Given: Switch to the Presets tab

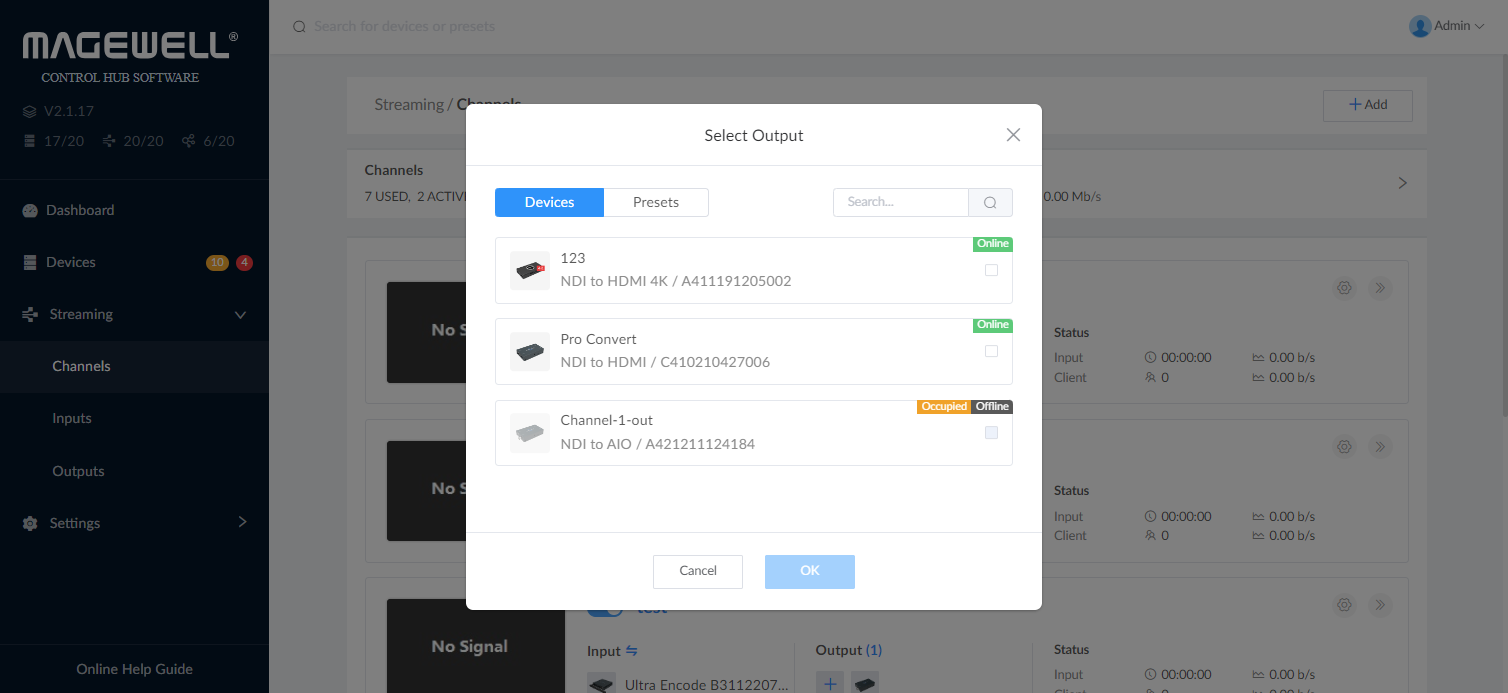Looking at the screenshot, I should [655, 202].
